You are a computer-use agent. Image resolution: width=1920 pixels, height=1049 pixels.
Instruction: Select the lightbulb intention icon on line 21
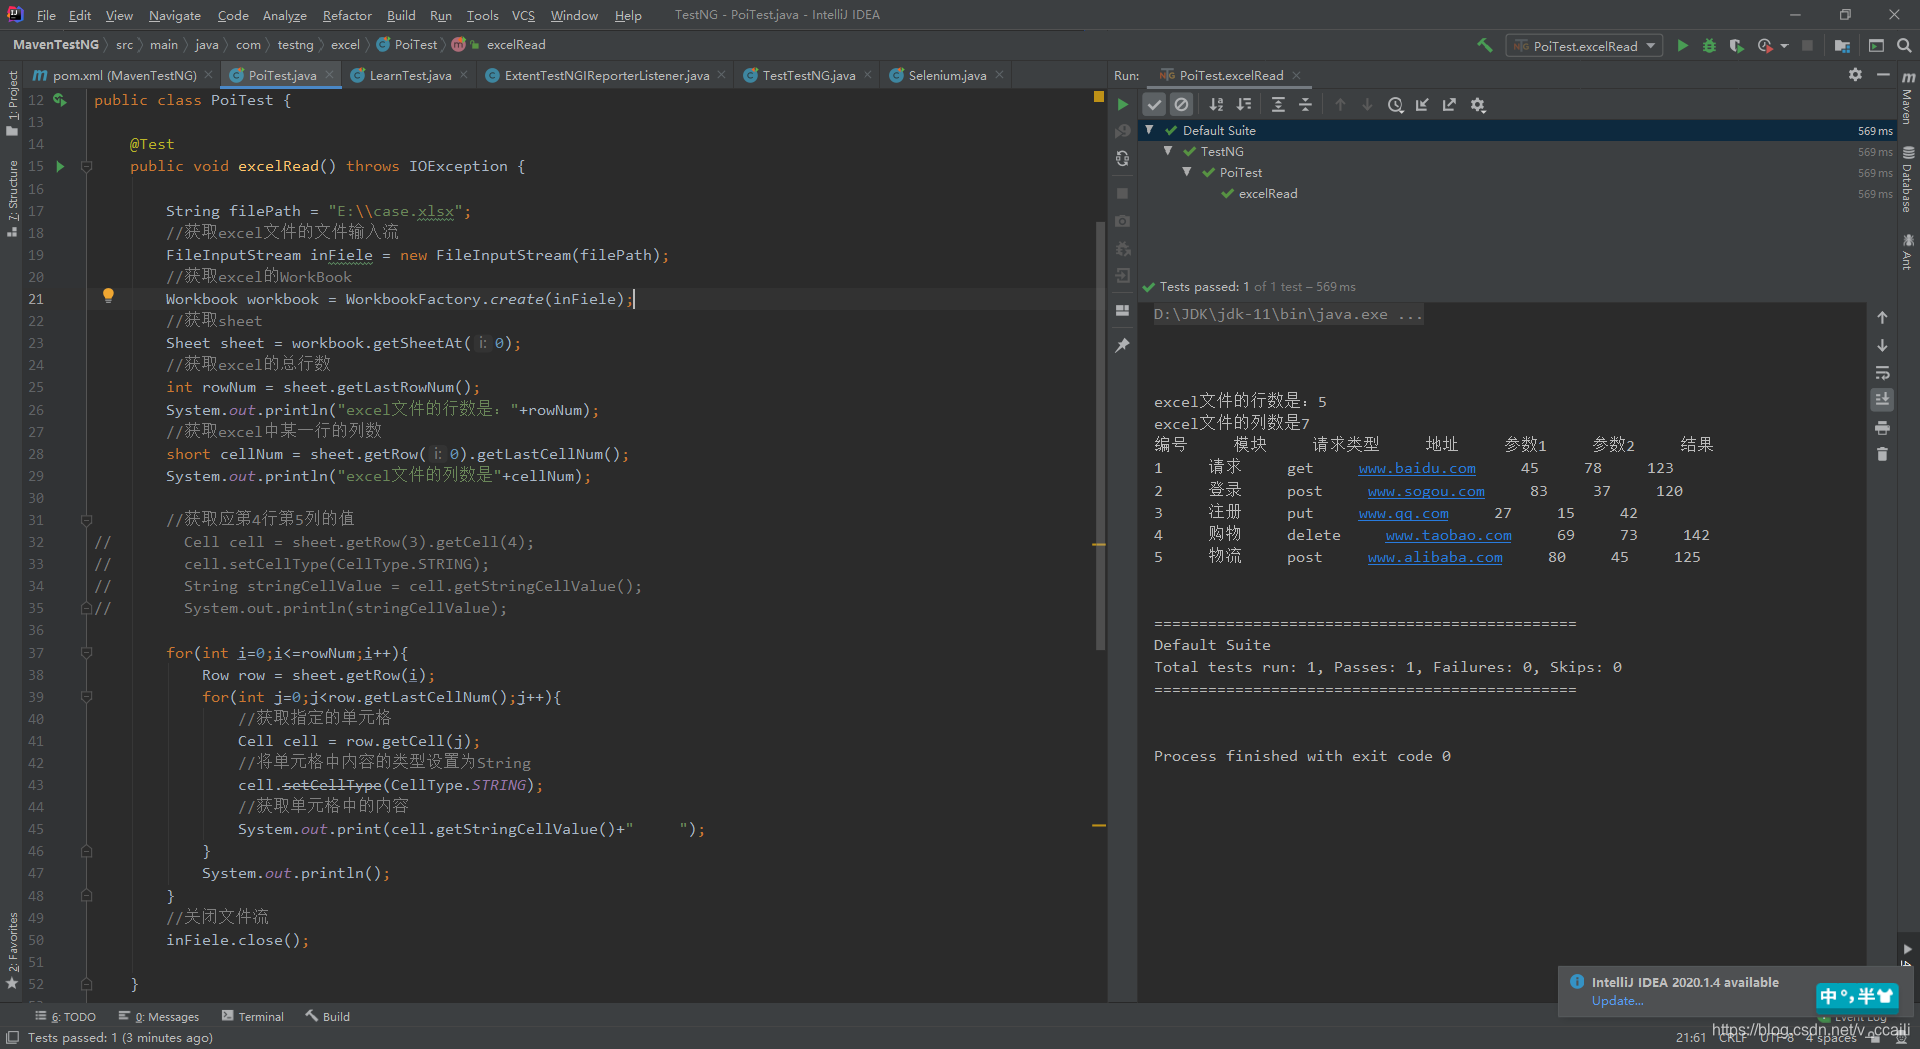click(x=108, y=295)
